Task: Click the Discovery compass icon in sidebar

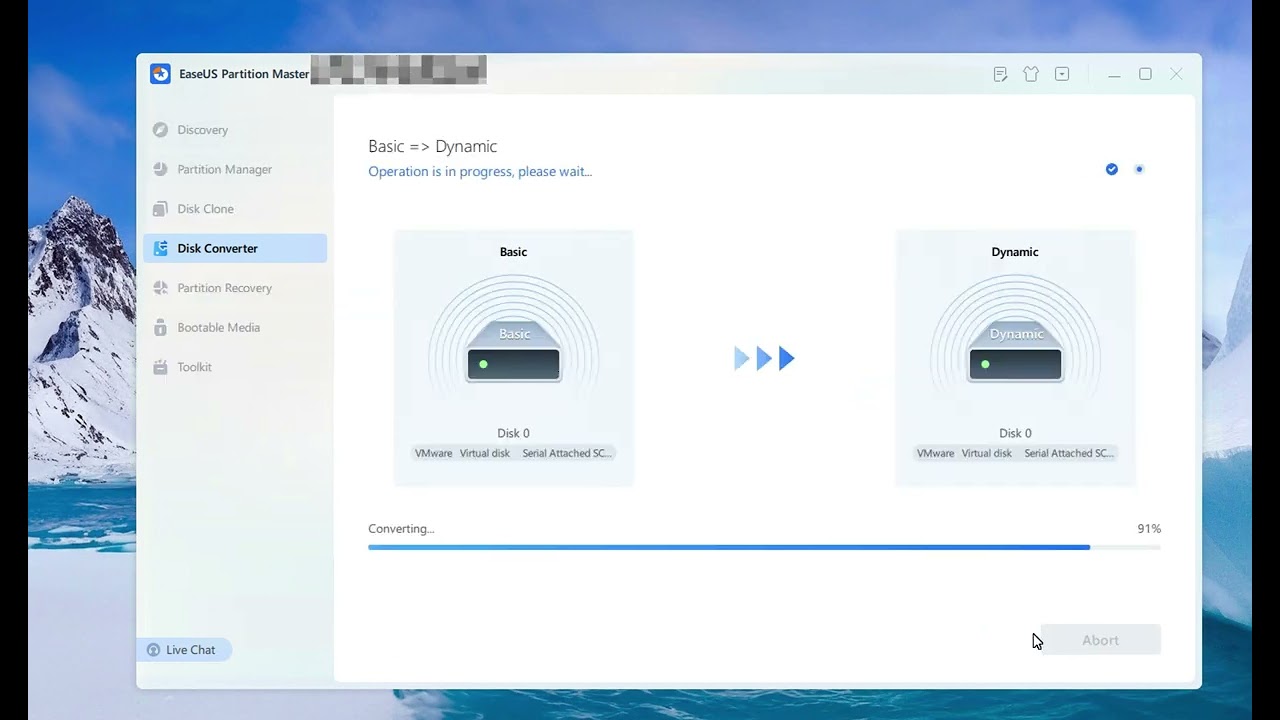Action: tap(160, 130)
